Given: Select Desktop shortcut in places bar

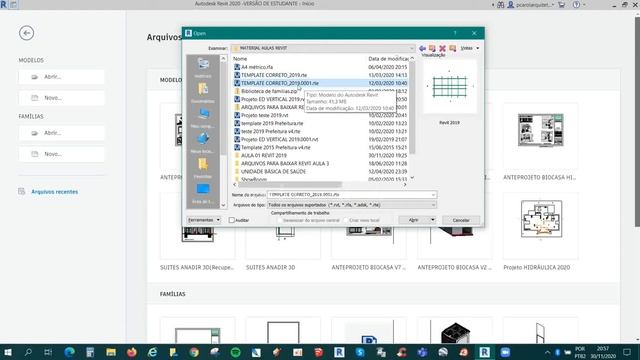Looking at the screenshot, I should [x=203, y=193].
